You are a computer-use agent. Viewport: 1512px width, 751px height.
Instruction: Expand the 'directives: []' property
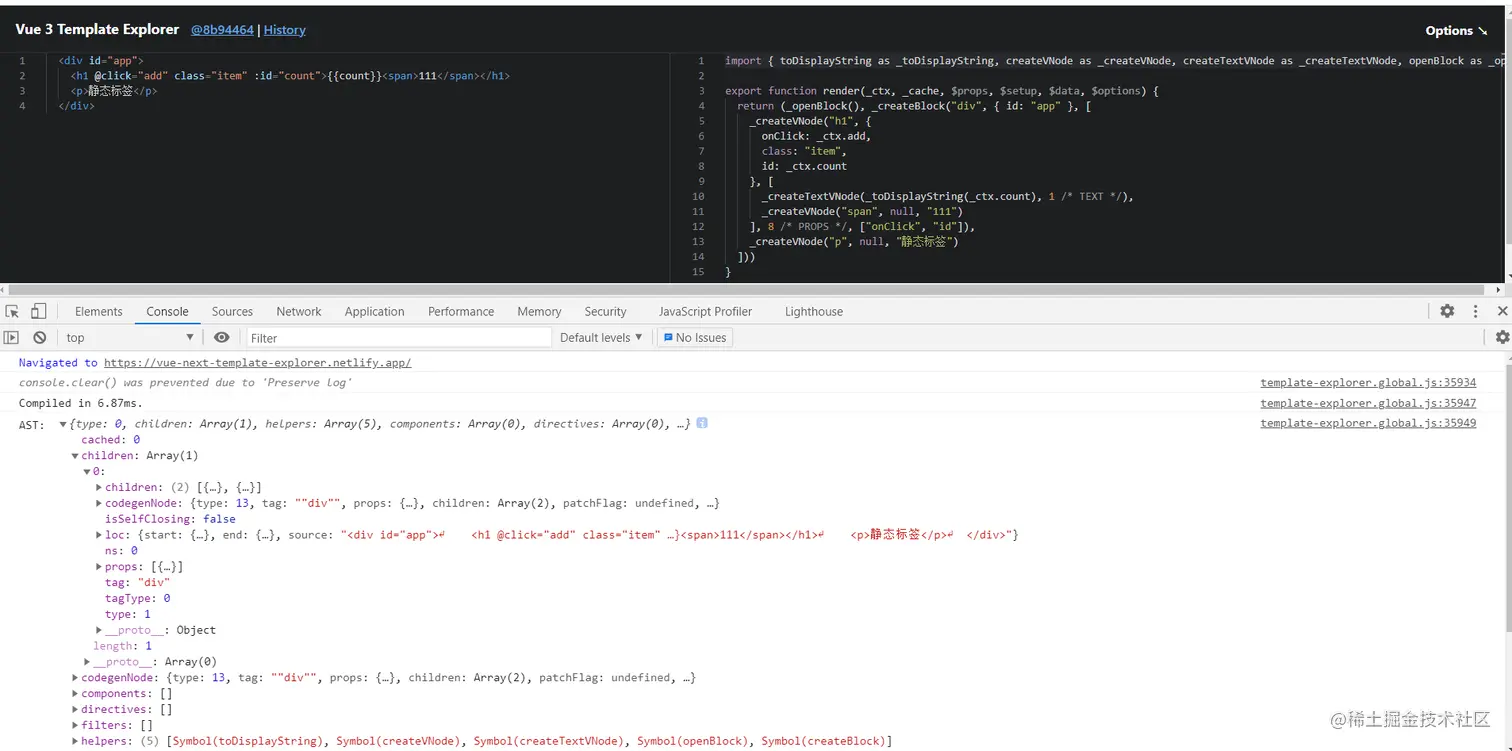click(x=75, y=710)
